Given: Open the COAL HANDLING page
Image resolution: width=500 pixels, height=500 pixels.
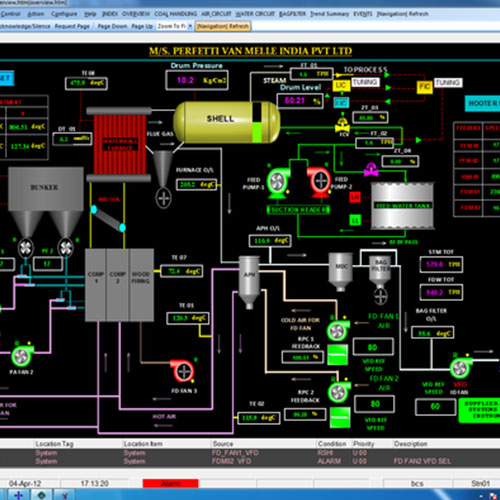Looking at the screenshot, I should (x=176, y=14).
